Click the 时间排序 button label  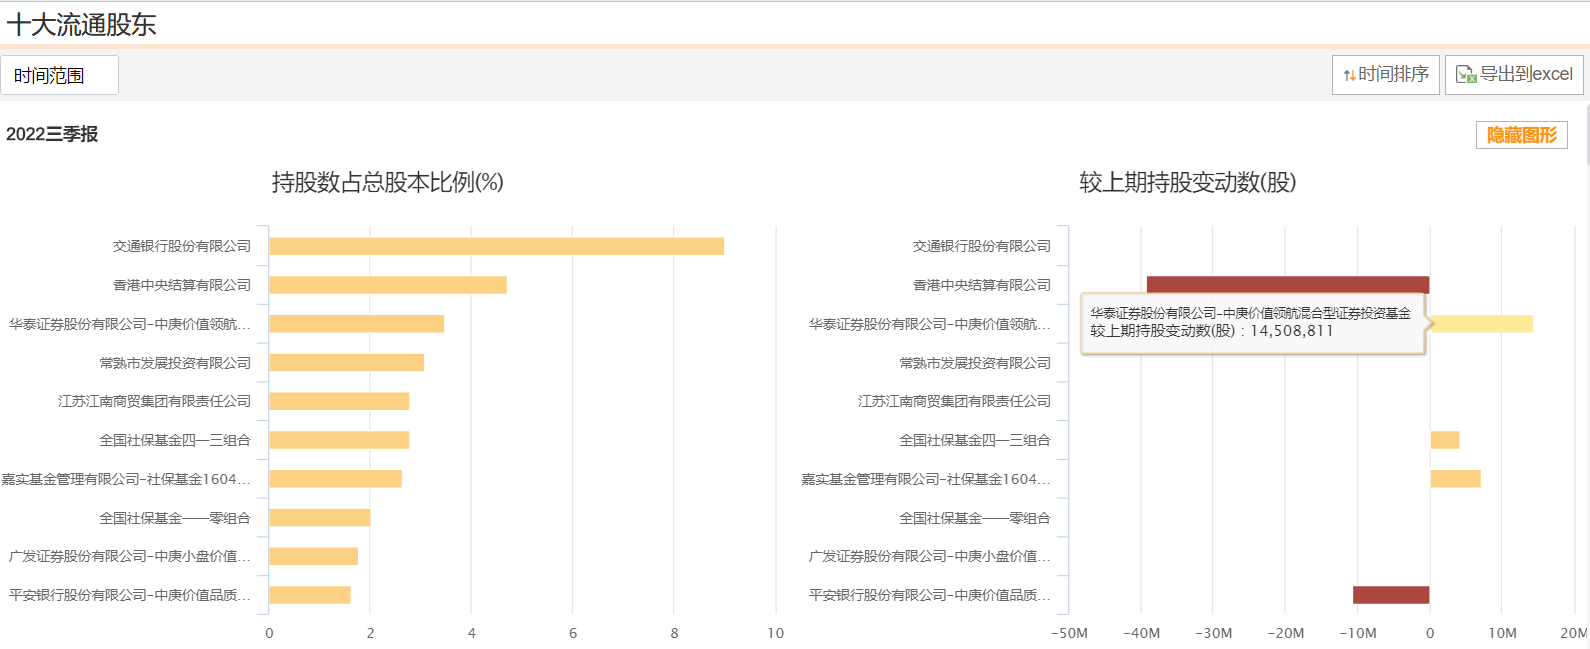click(1393, 75)
